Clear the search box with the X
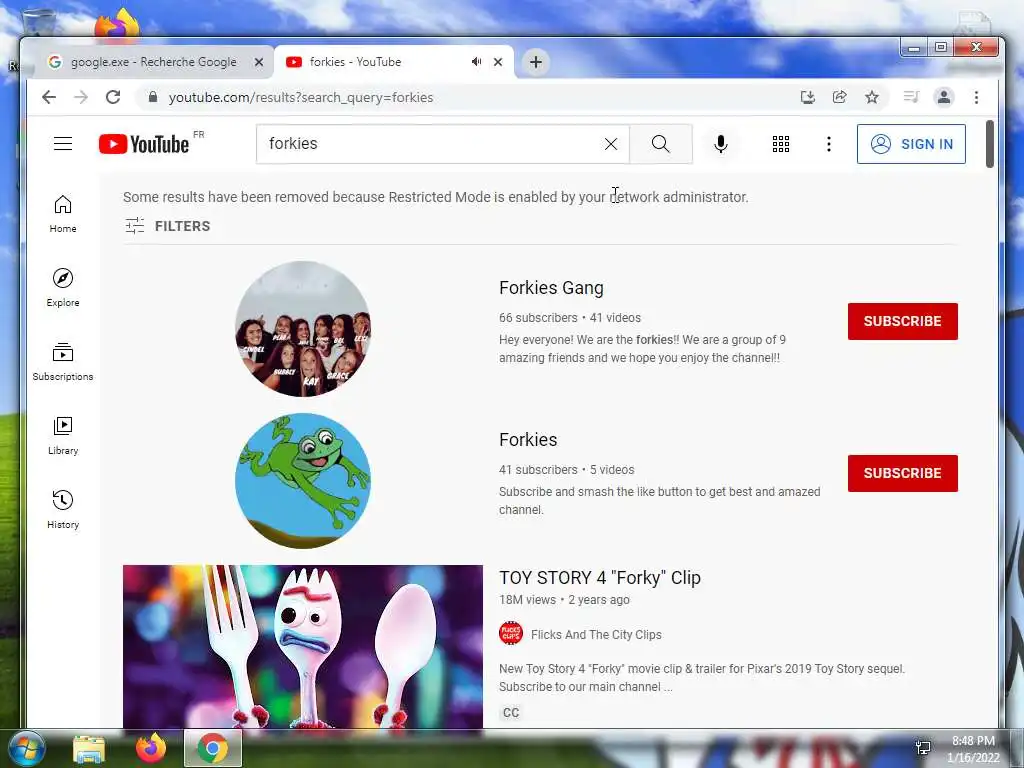Viewport: 1024px width, 768px height. point(611,144)
